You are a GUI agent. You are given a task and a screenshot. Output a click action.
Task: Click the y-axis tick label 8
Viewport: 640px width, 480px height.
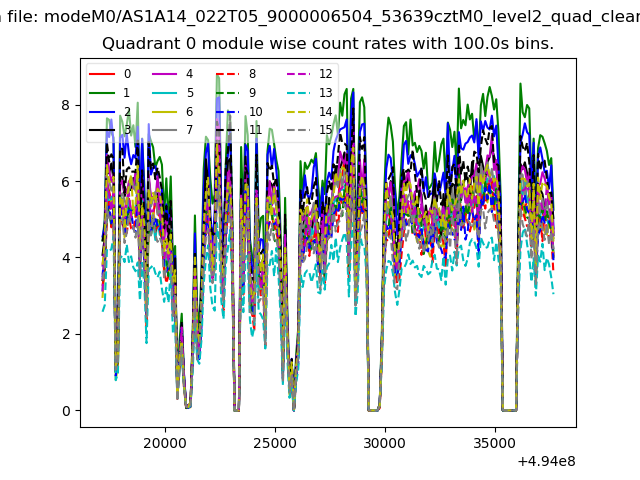64,105
